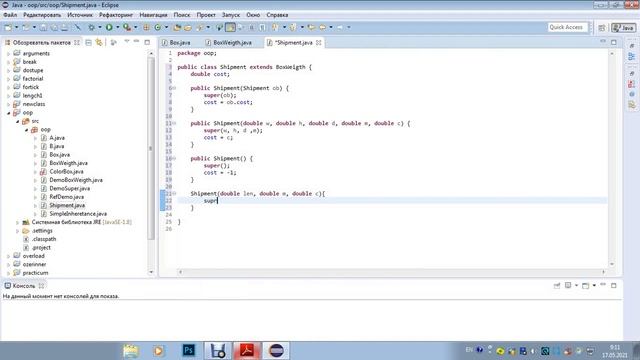The width and height of the screenshot is (640, 360).
Task: Click the Pin Console icon
Action: pyautogui.click(x=557, y=286)
